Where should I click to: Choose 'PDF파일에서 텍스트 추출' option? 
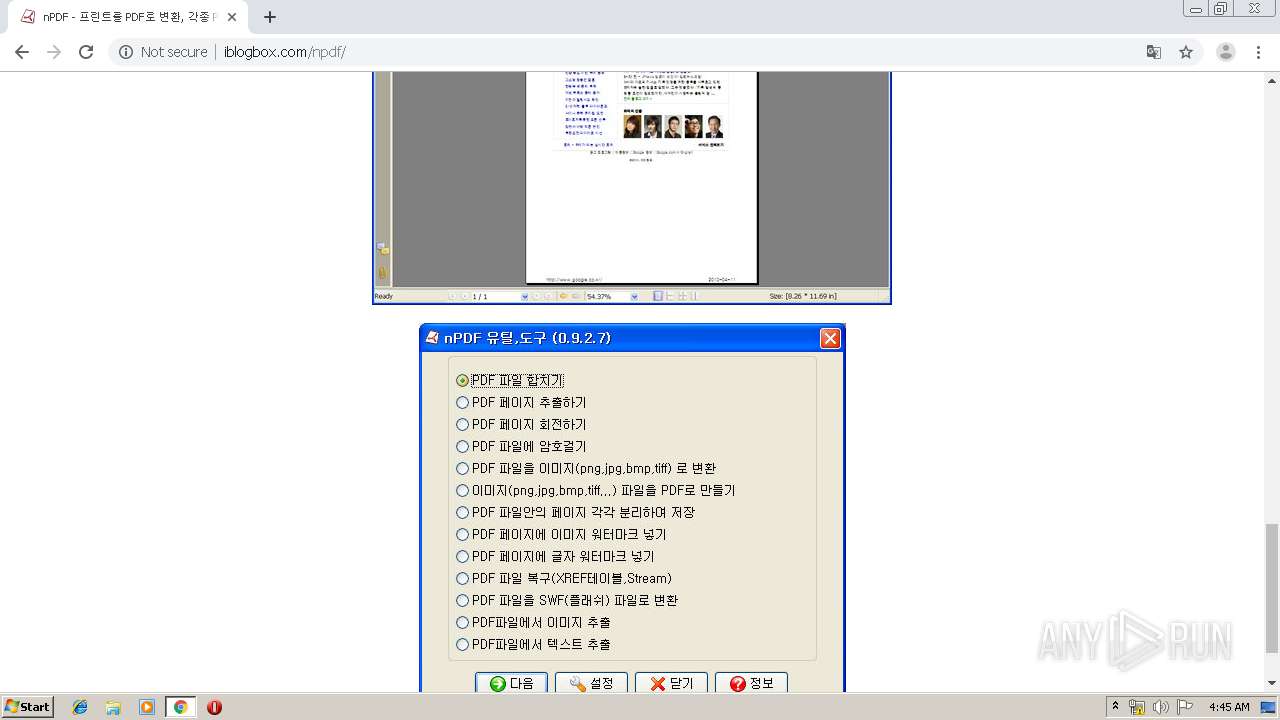(462, 645)
